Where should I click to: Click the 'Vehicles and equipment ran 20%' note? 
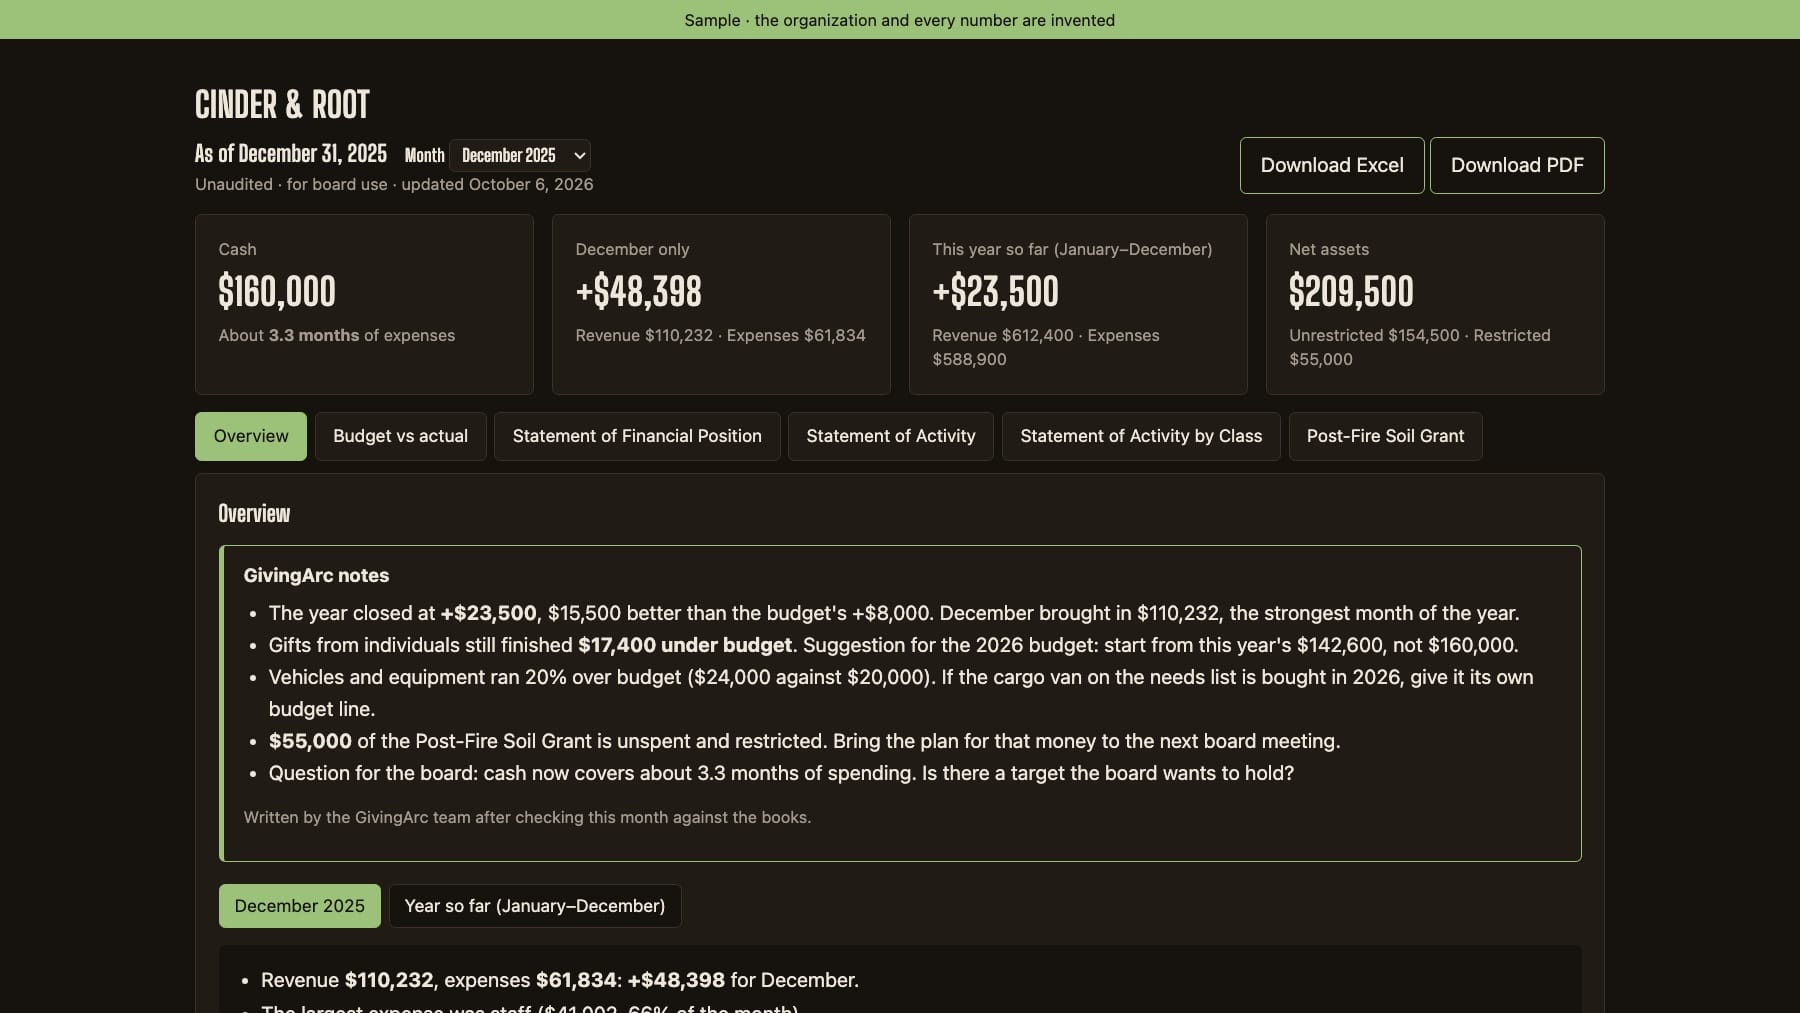coord(901,693)
